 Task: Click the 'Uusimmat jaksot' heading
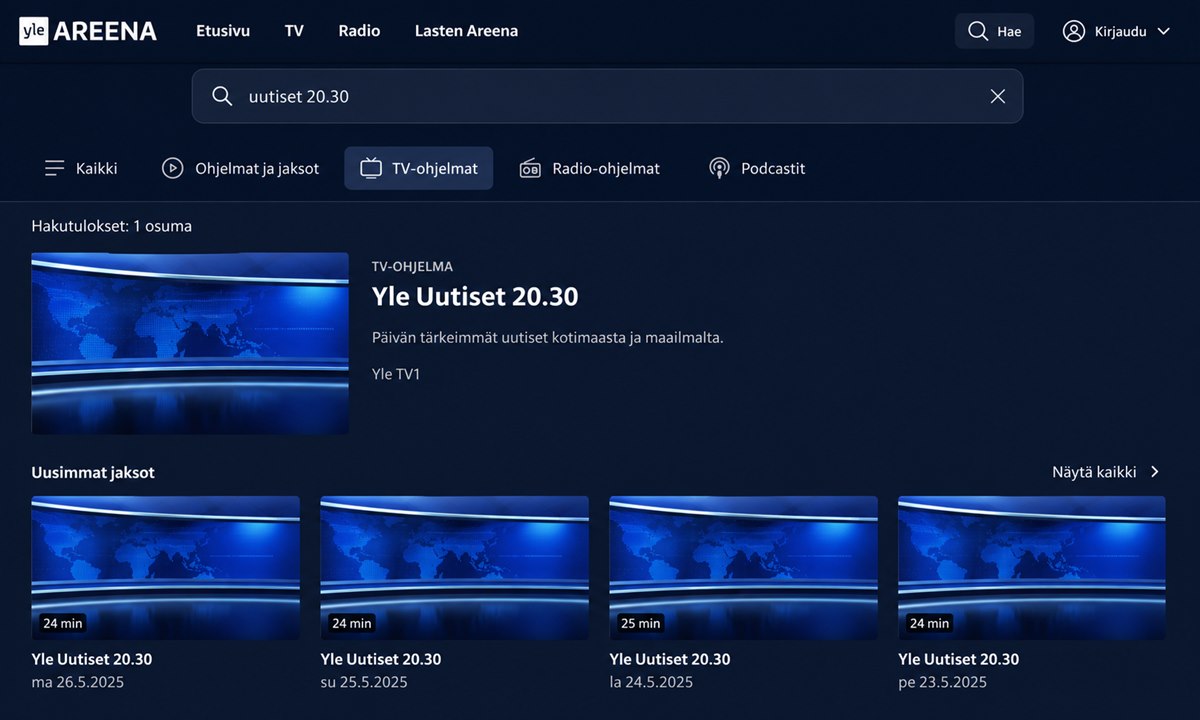click(93, 472)
